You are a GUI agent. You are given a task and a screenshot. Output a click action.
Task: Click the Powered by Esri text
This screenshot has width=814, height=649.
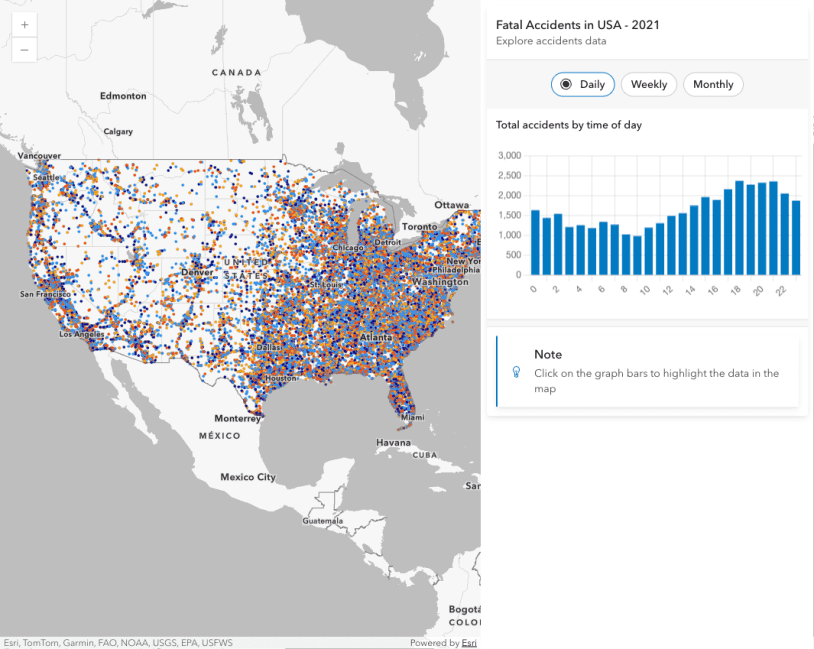(435, 643)
